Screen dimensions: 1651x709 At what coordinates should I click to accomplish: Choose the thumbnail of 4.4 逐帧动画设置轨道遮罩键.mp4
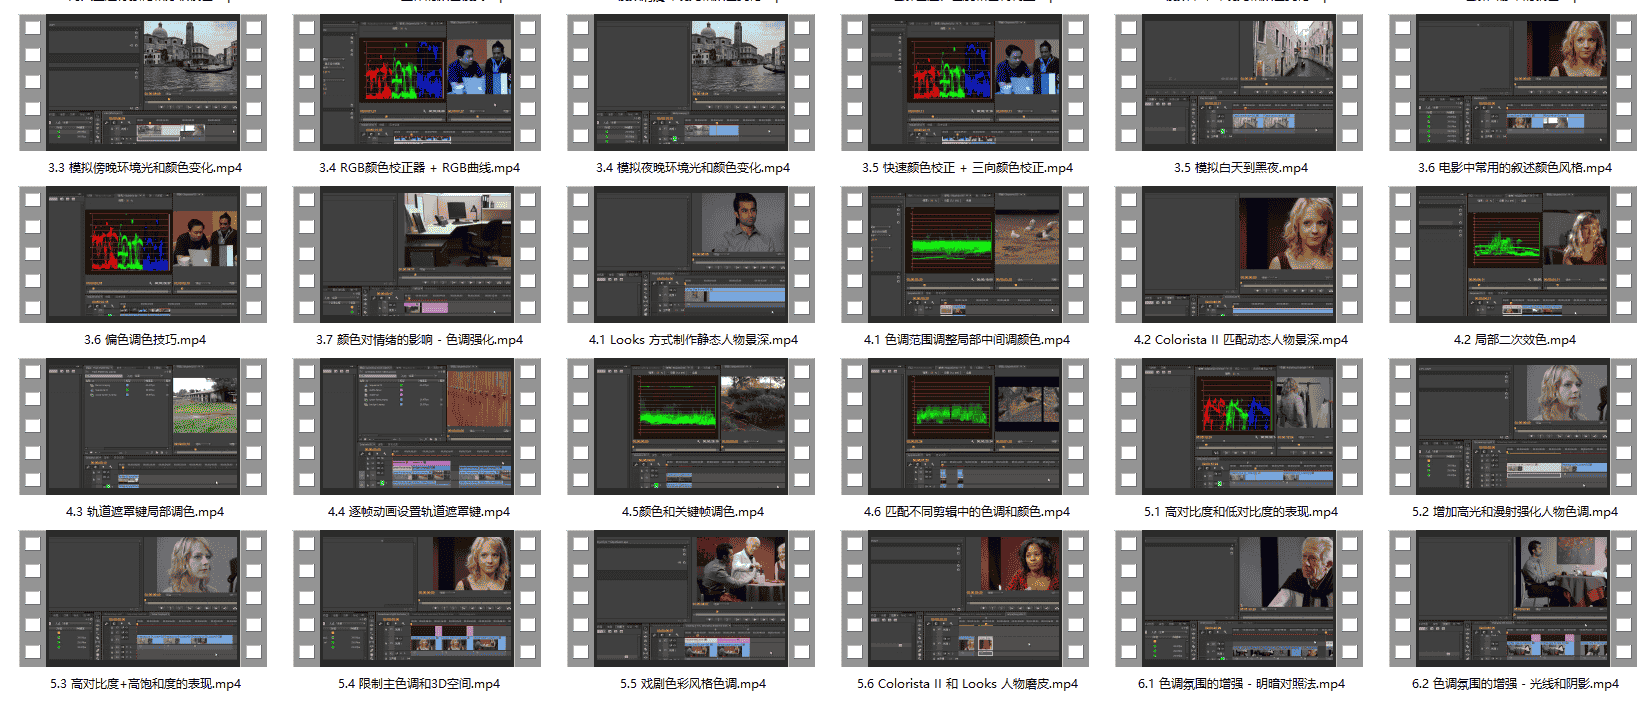click(417, 427)
